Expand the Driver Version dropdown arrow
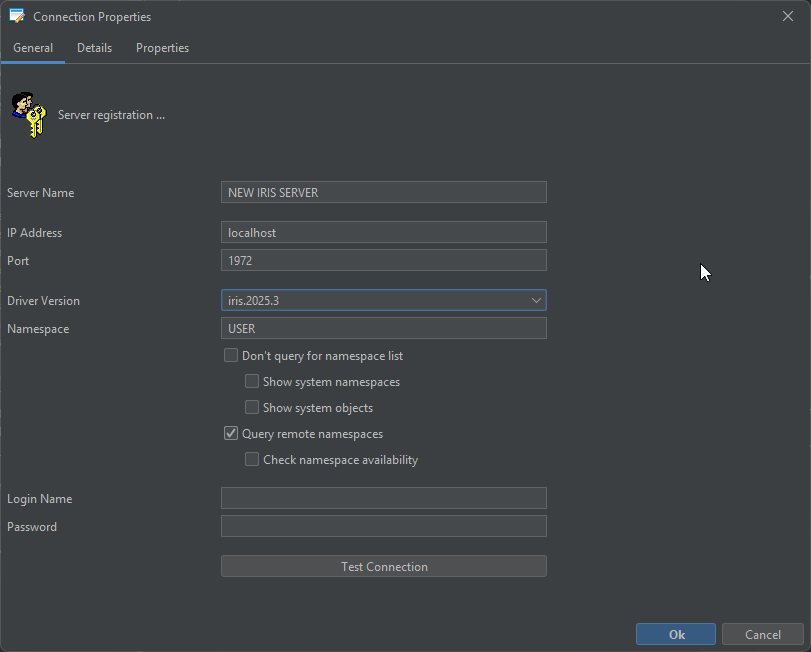The width and height of the screenshot is (811, 652). [x=536, y=300]
